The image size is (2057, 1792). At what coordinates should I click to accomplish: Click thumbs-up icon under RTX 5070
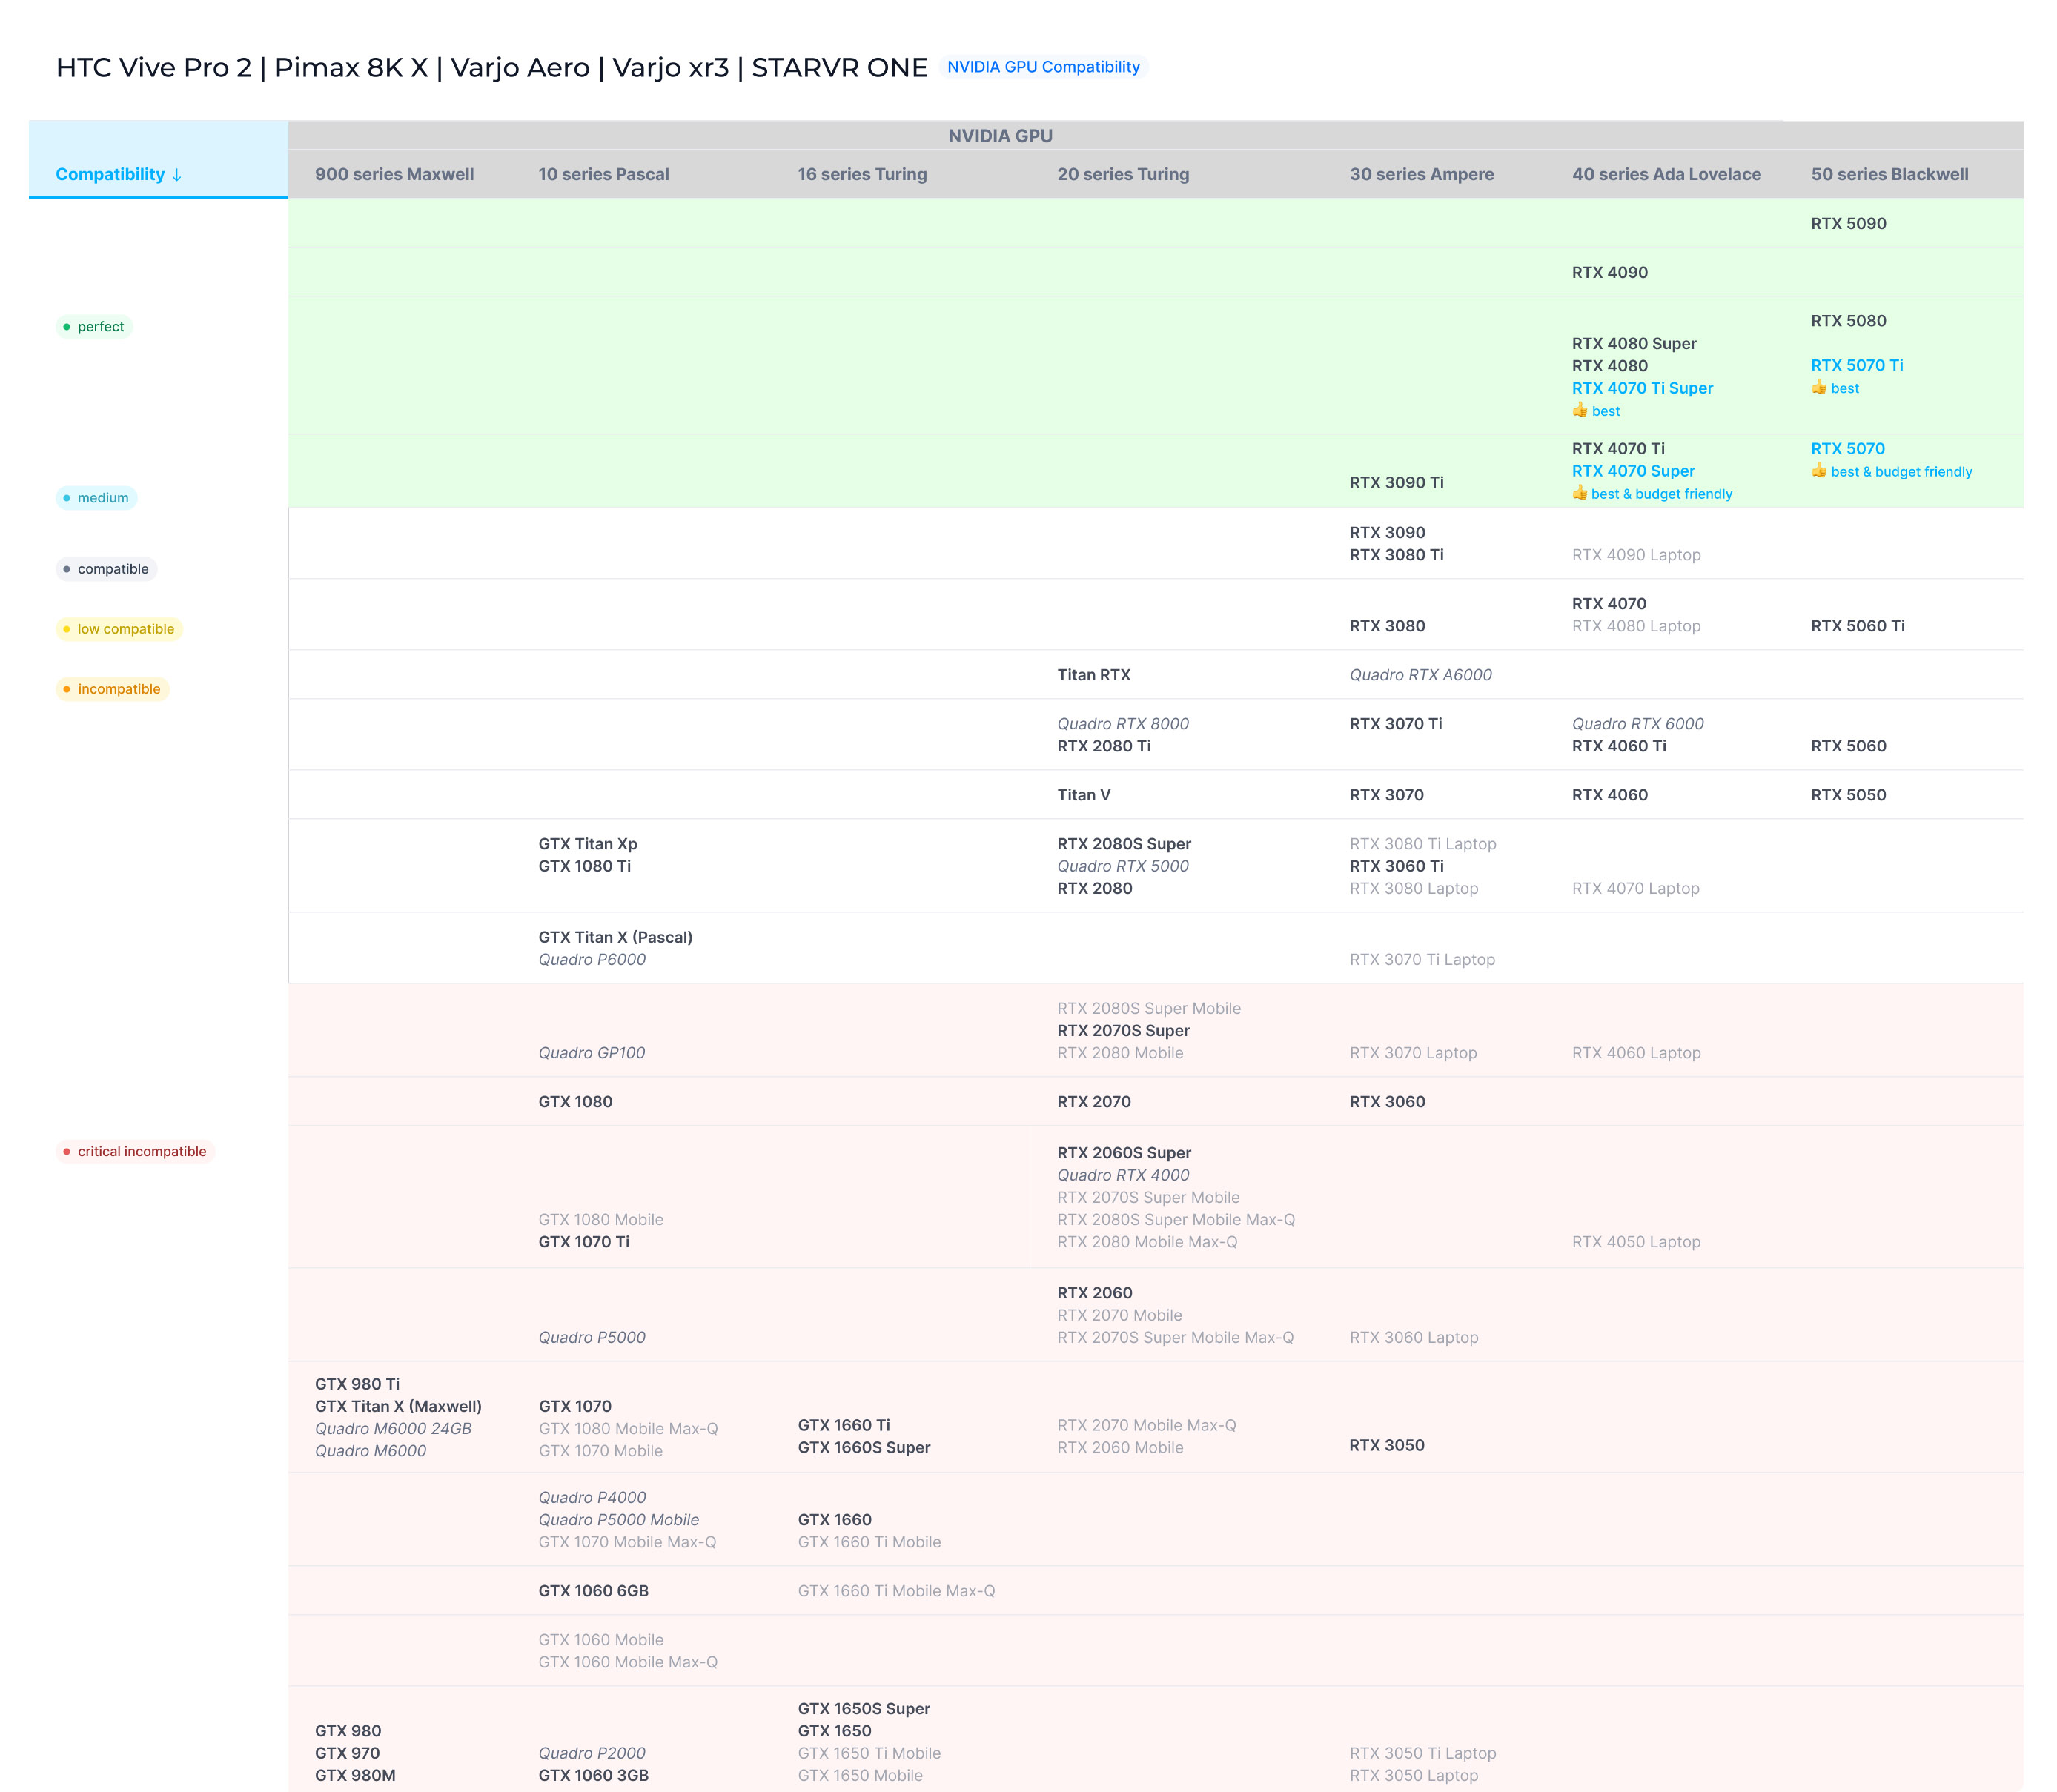coord(1819,470)
